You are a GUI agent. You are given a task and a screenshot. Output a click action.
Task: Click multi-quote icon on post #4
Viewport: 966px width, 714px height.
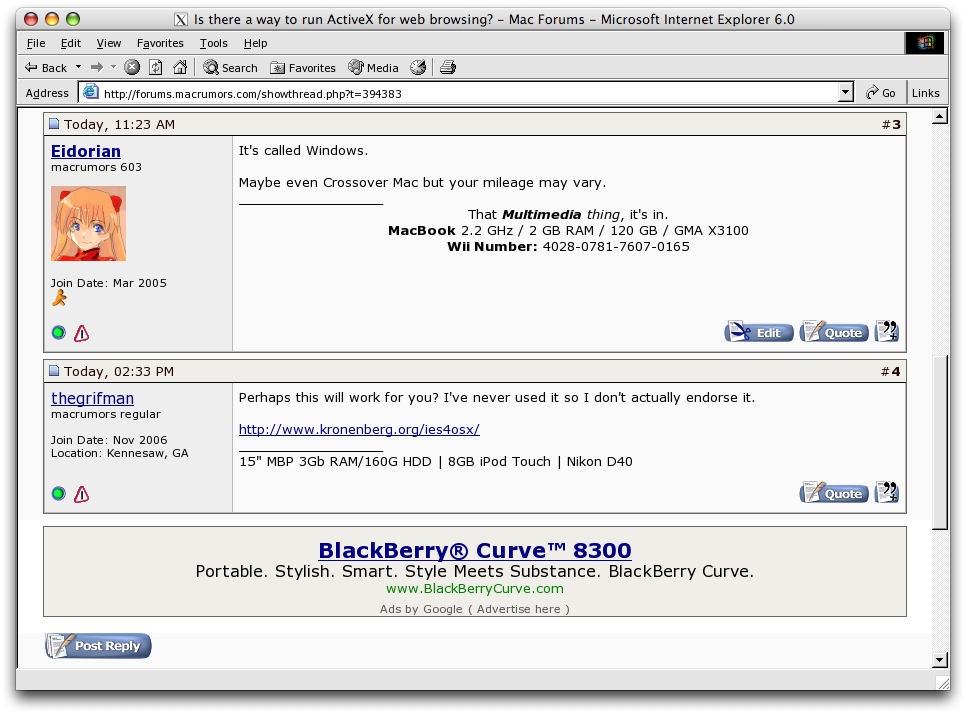click(x=887, y=493)
